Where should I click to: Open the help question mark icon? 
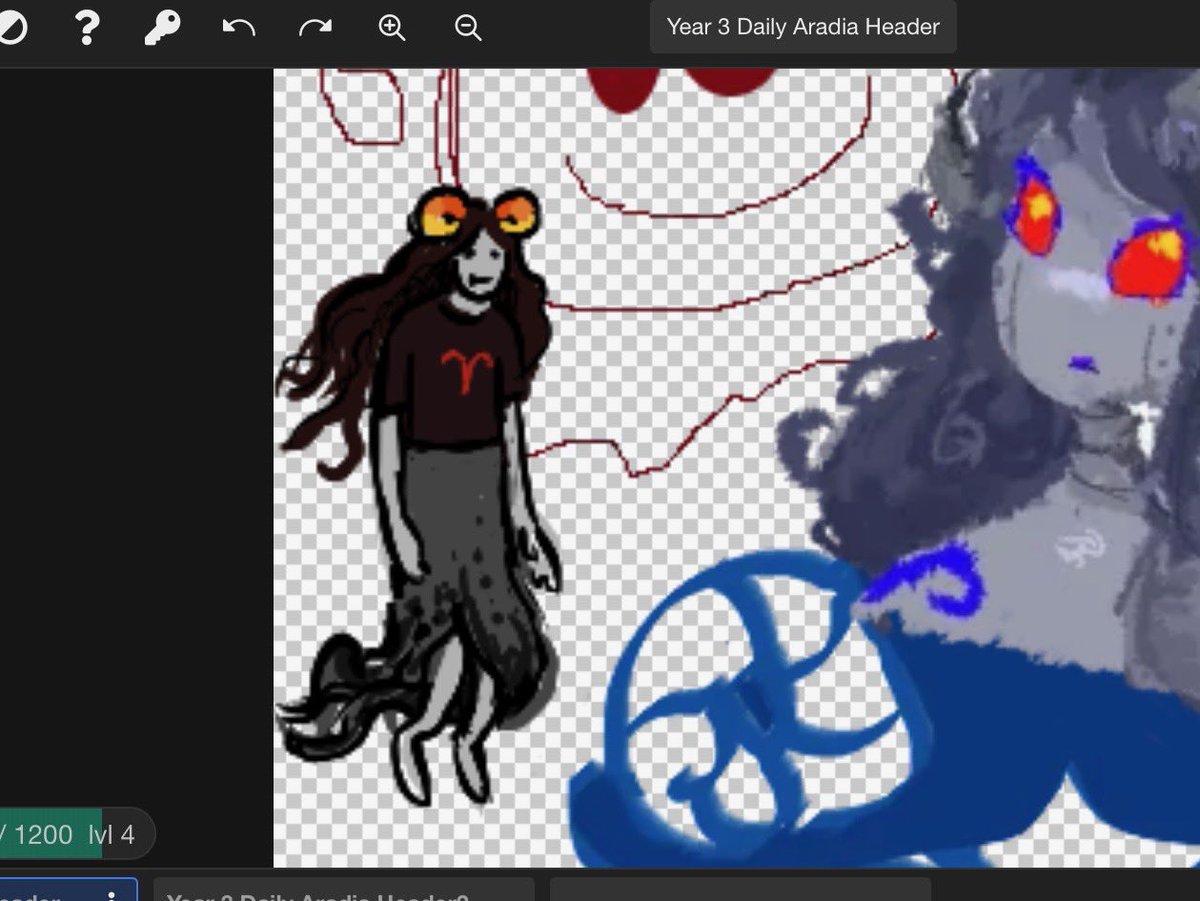click(87, 28)
